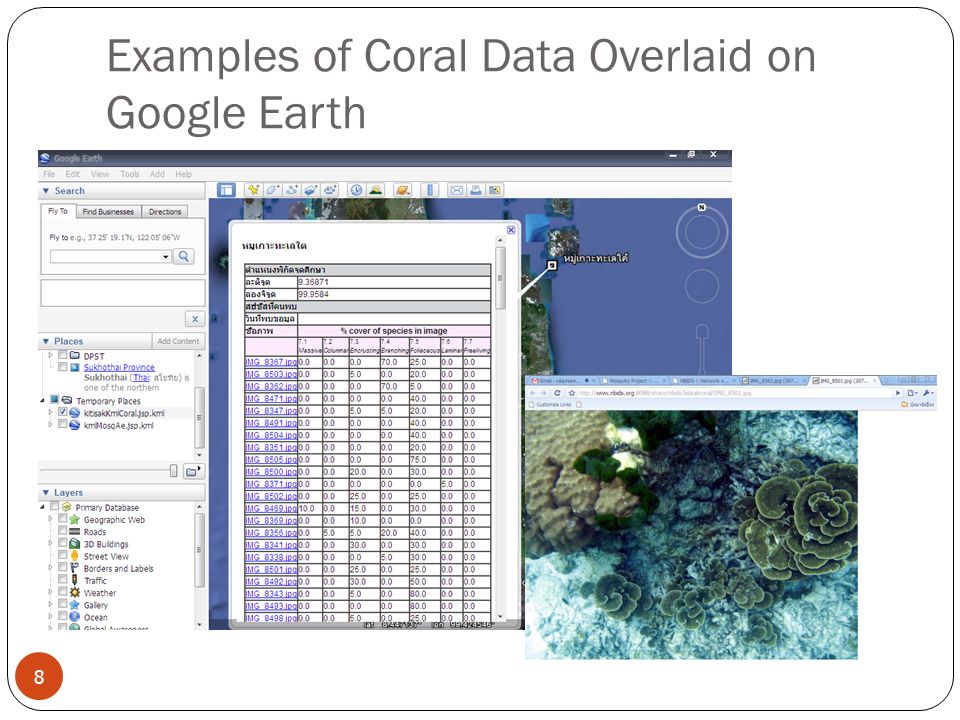Show historical imagery clock icon
Viewport: 960px width, 720px height.
(x=356, y=190)
